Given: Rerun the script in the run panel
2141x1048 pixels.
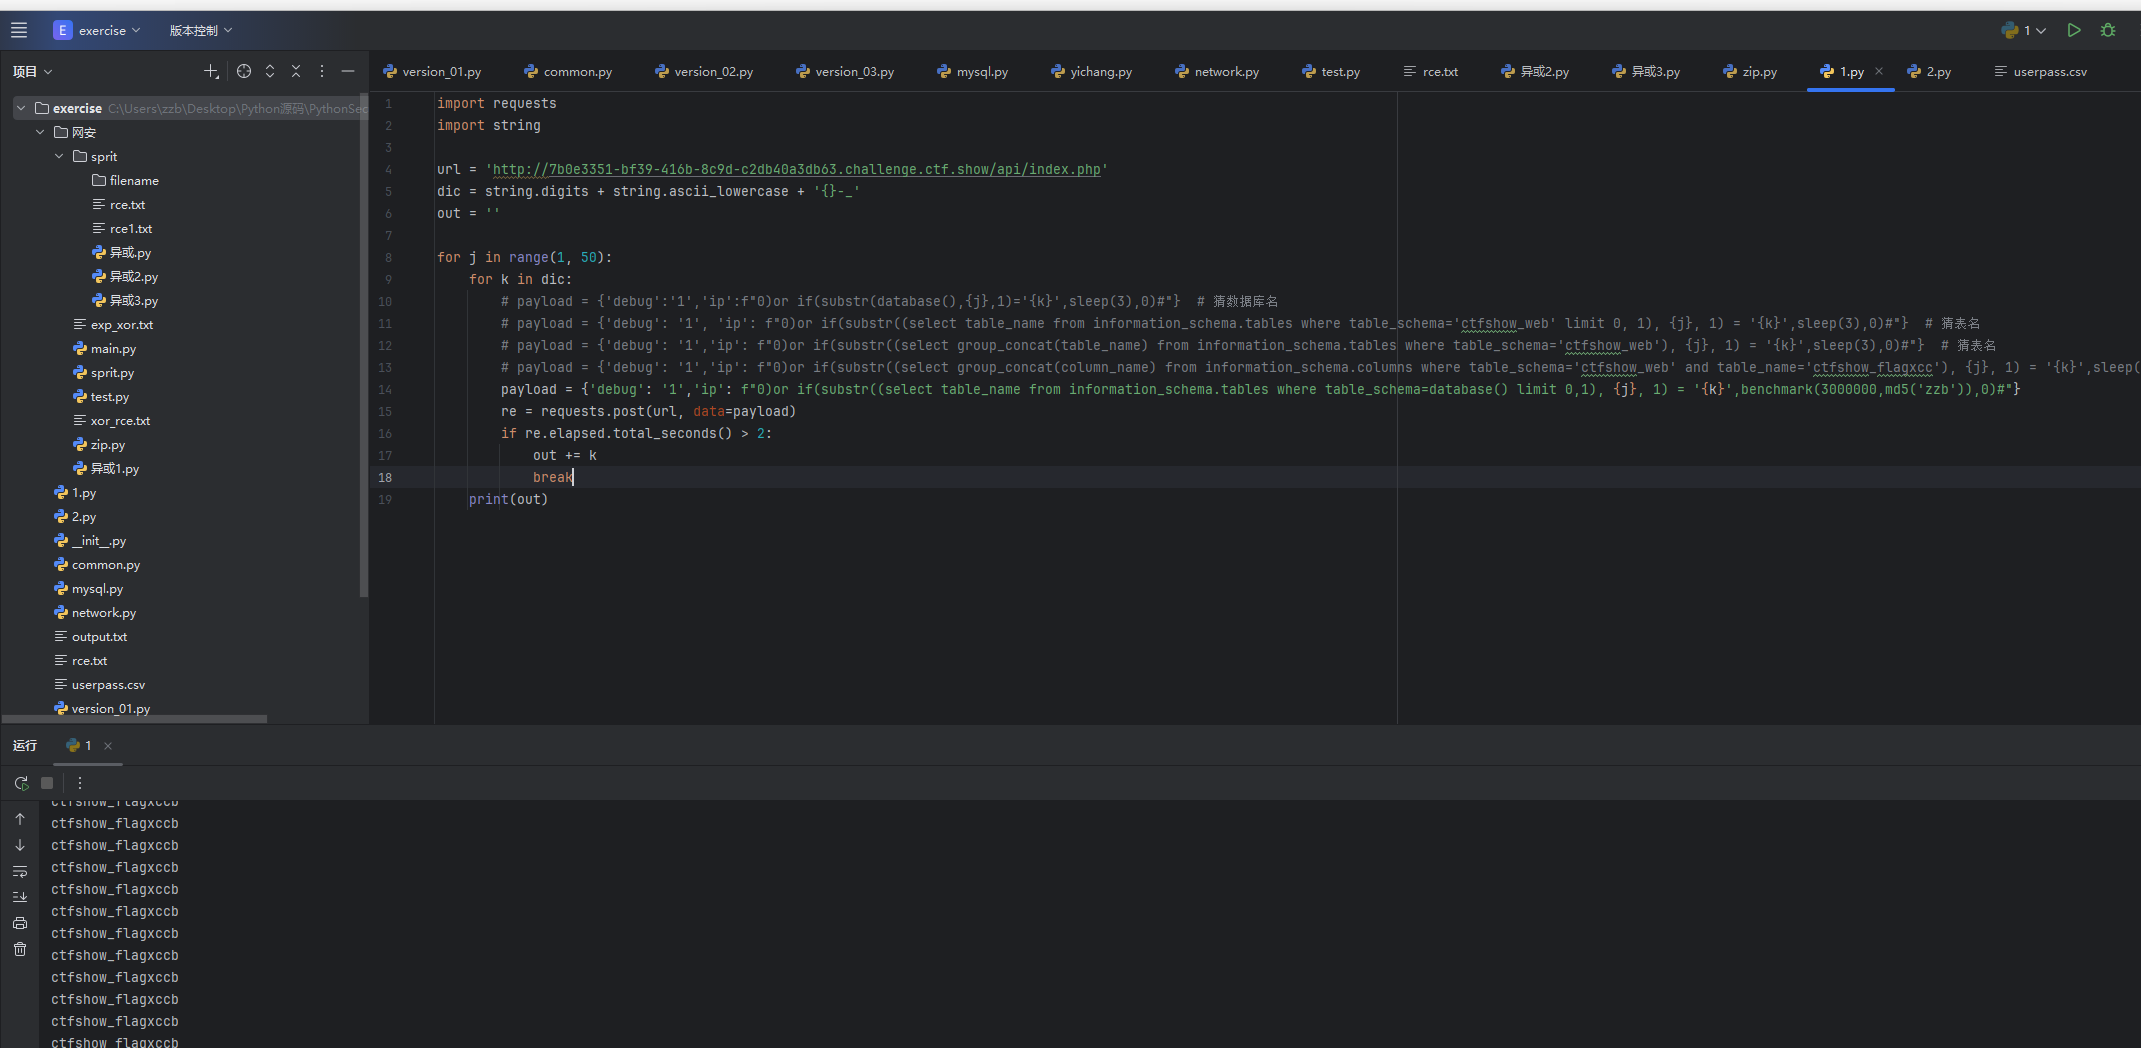Looking at the screenshot, I should click(x=21, y=783).
